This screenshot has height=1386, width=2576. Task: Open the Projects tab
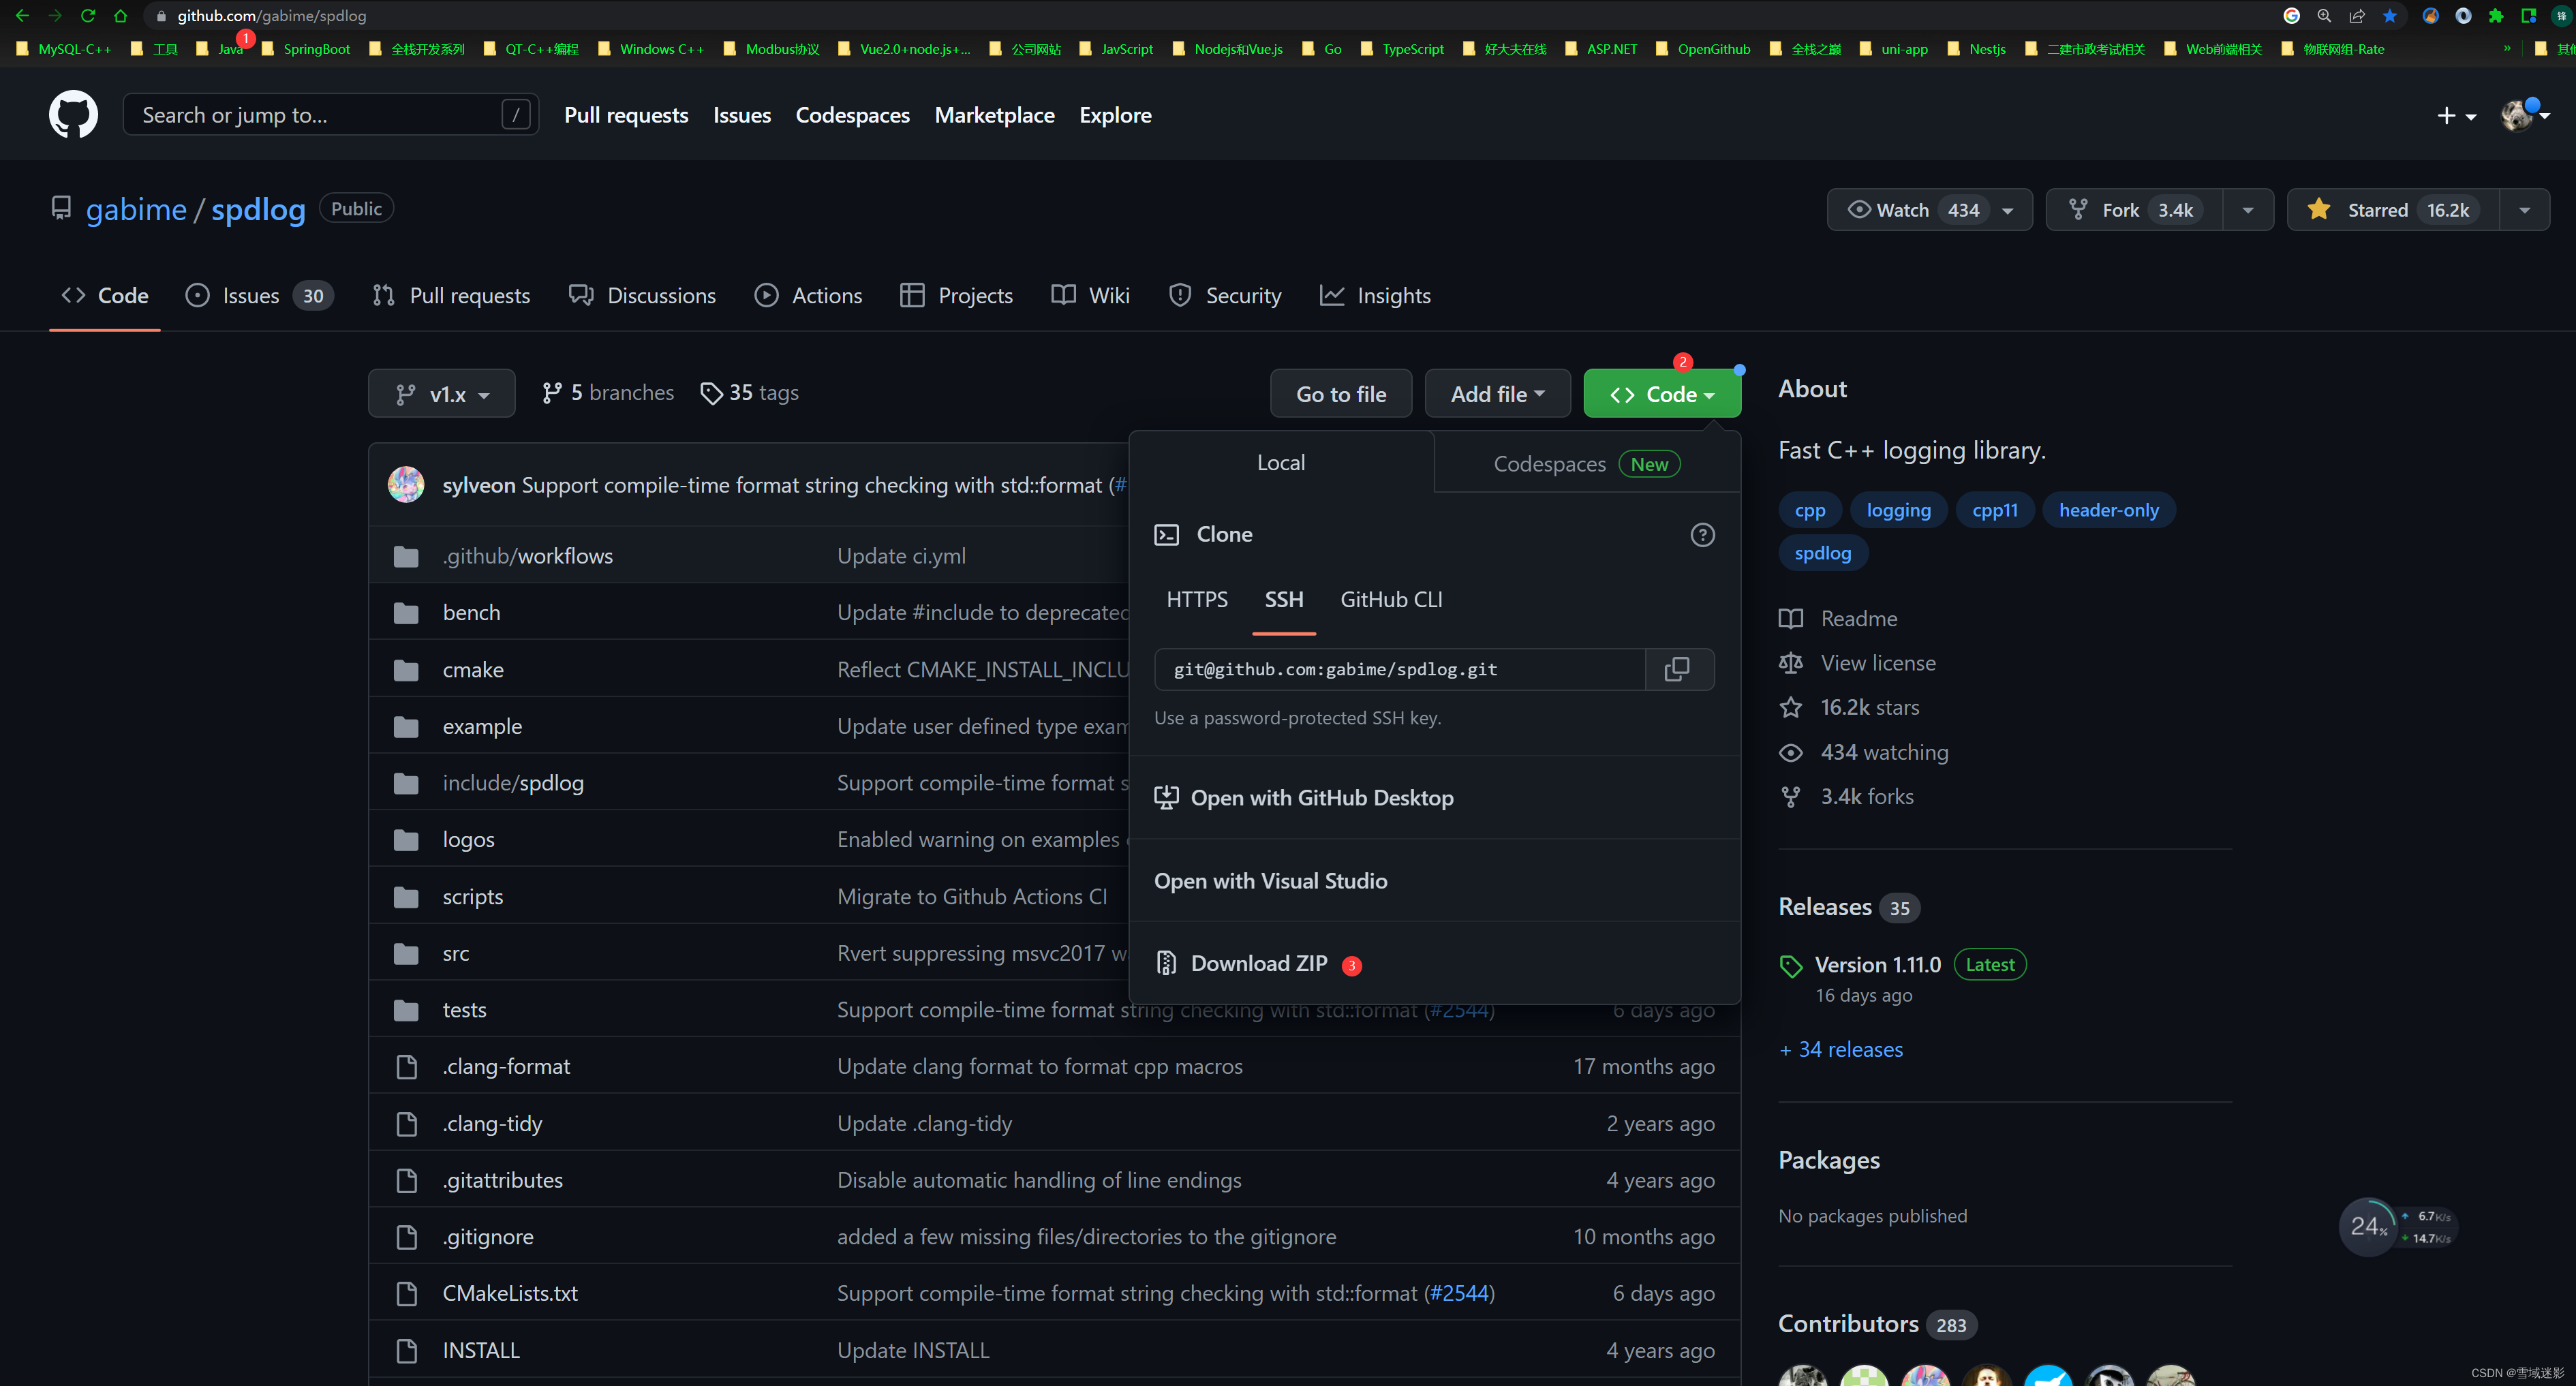coord(957,296)
